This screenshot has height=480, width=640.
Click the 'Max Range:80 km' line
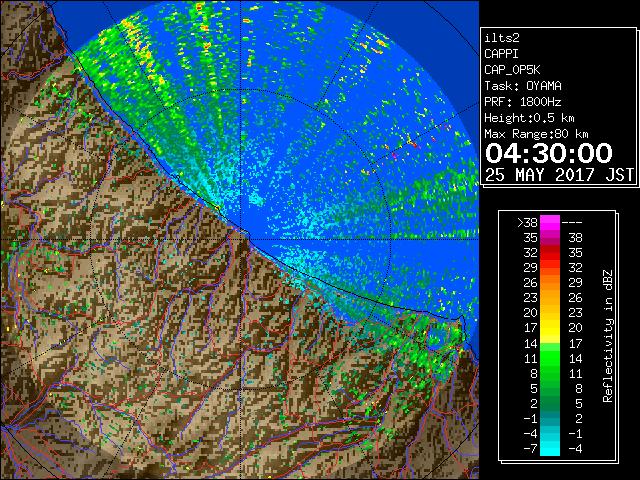(x=536, y=134)
